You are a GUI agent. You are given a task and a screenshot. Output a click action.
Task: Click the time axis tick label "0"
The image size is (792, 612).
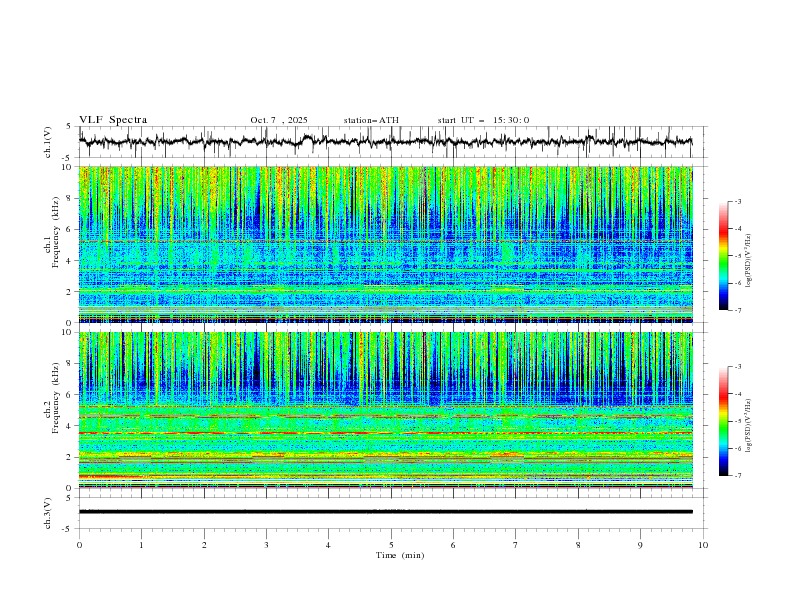tap(79, 545)
